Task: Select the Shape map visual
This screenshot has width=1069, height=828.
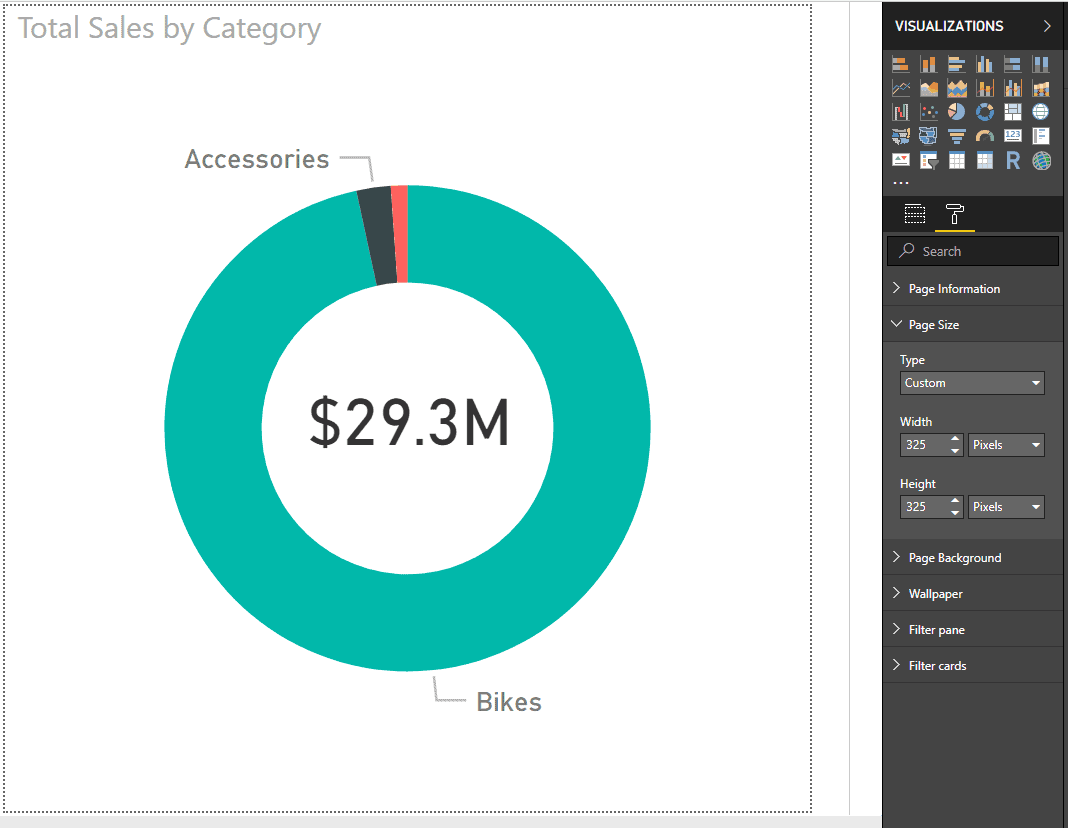Action: [929, 136]
